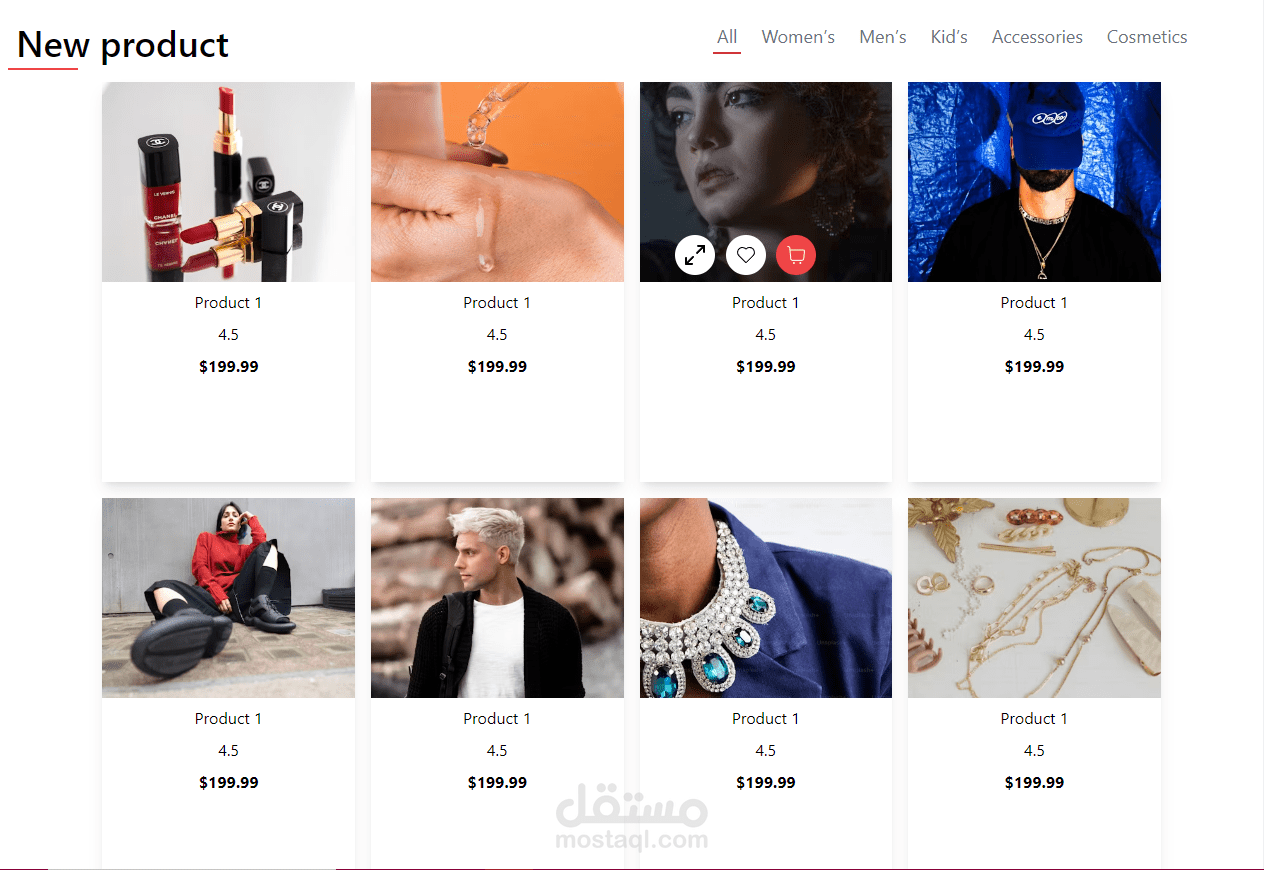Select the All category tab
1264x870 pixels.
click(727, 37)
